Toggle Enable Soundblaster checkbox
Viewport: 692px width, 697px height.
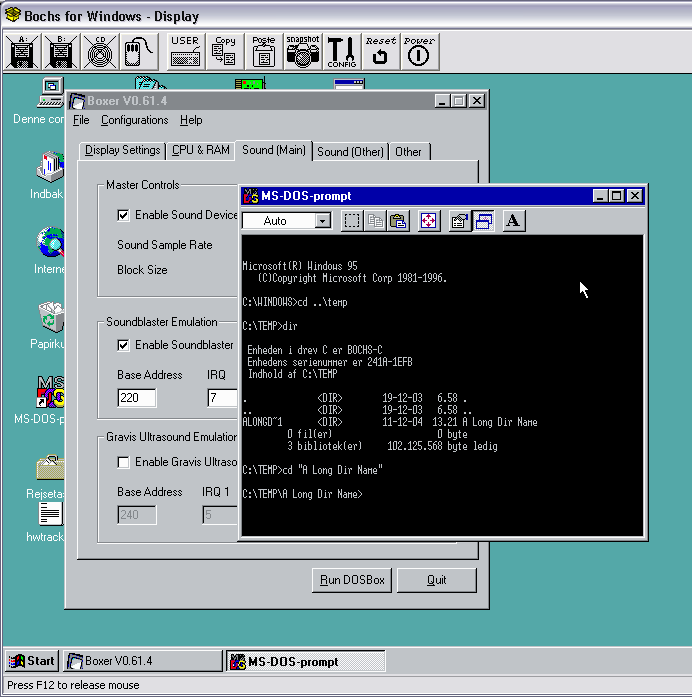[123, 345]
